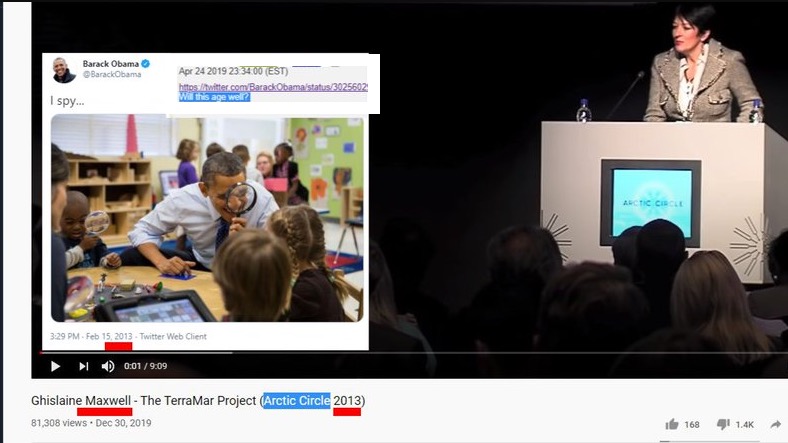This screenshot has width=788, height=443.
Task: Click the Barack Obama verified badge
Action: [146, 64]
